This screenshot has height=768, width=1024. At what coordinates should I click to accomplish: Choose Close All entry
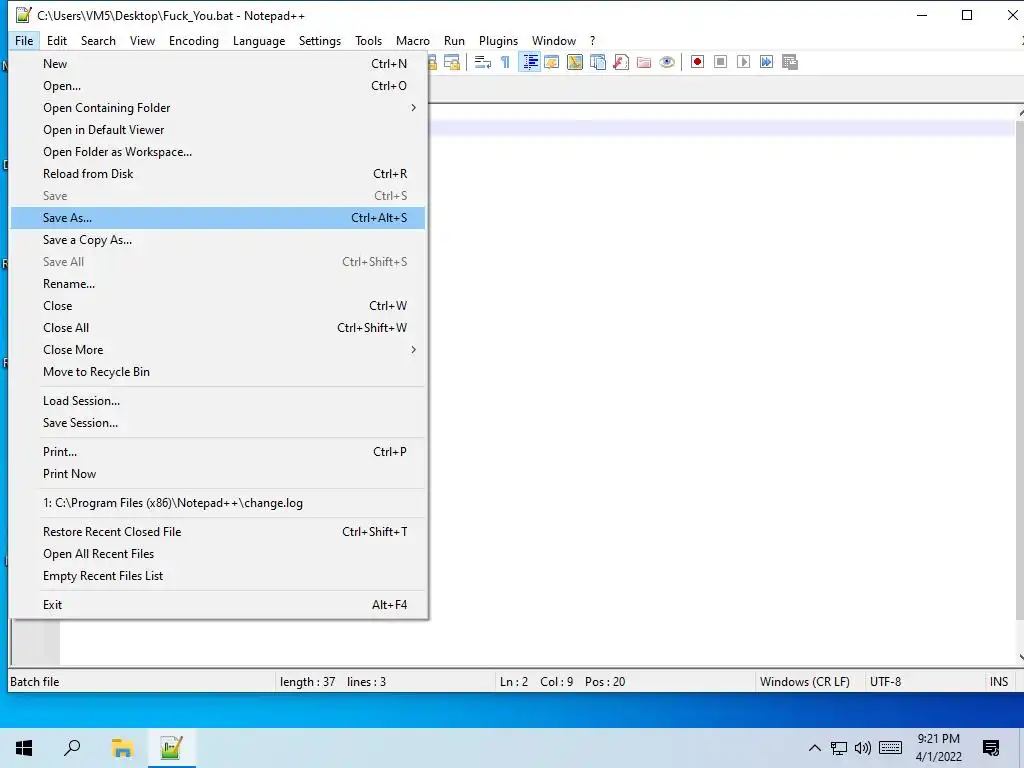217,328
